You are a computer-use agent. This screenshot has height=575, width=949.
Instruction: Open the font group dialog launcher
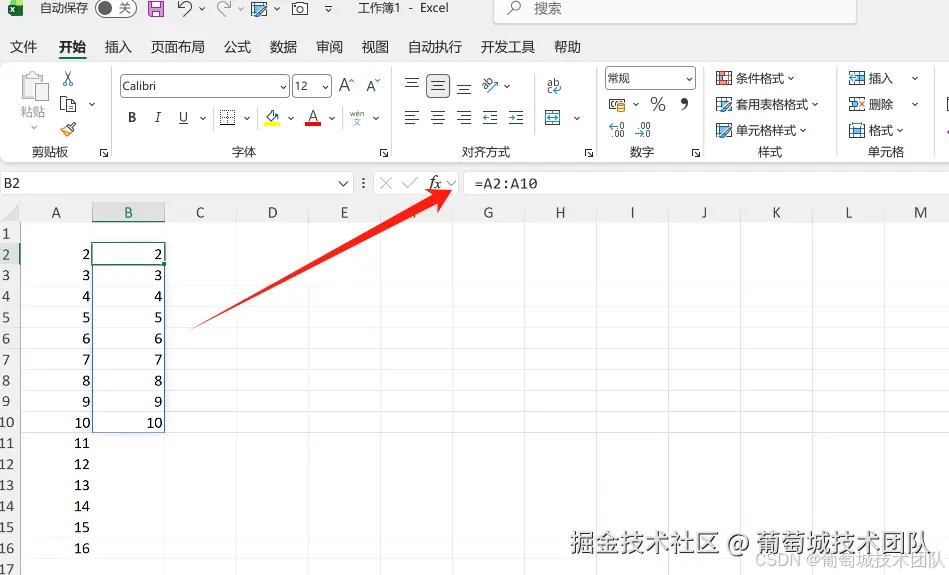pos(384,153)
